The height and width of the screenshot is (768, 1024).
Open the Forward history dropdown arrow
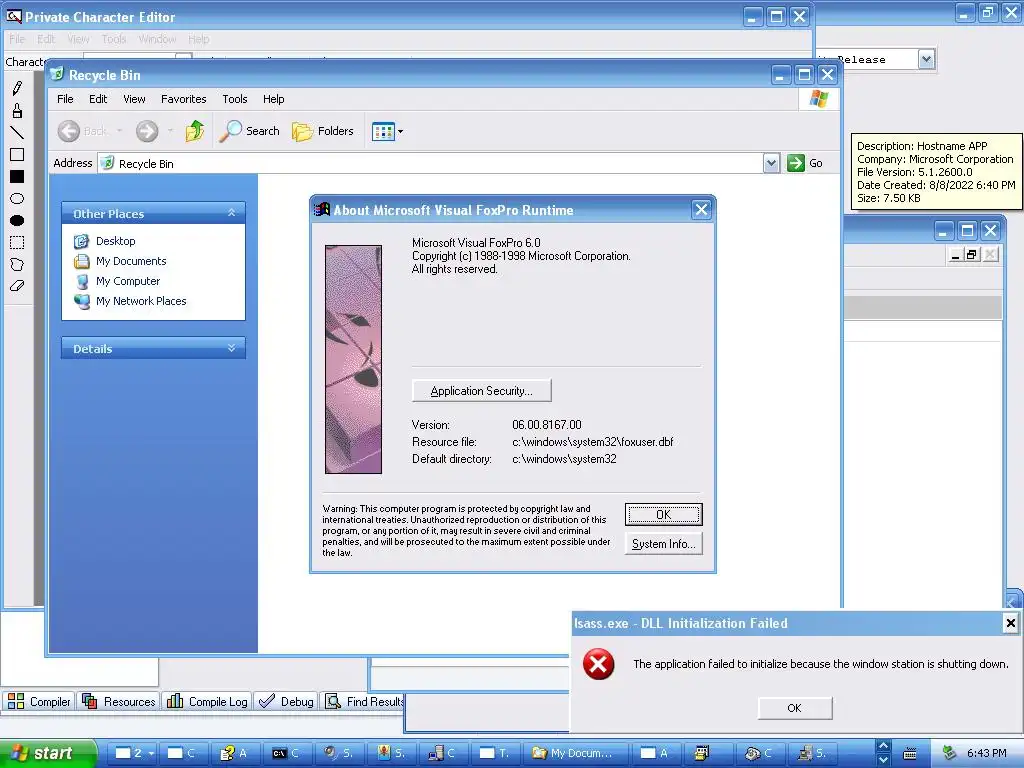pos(170,131)
